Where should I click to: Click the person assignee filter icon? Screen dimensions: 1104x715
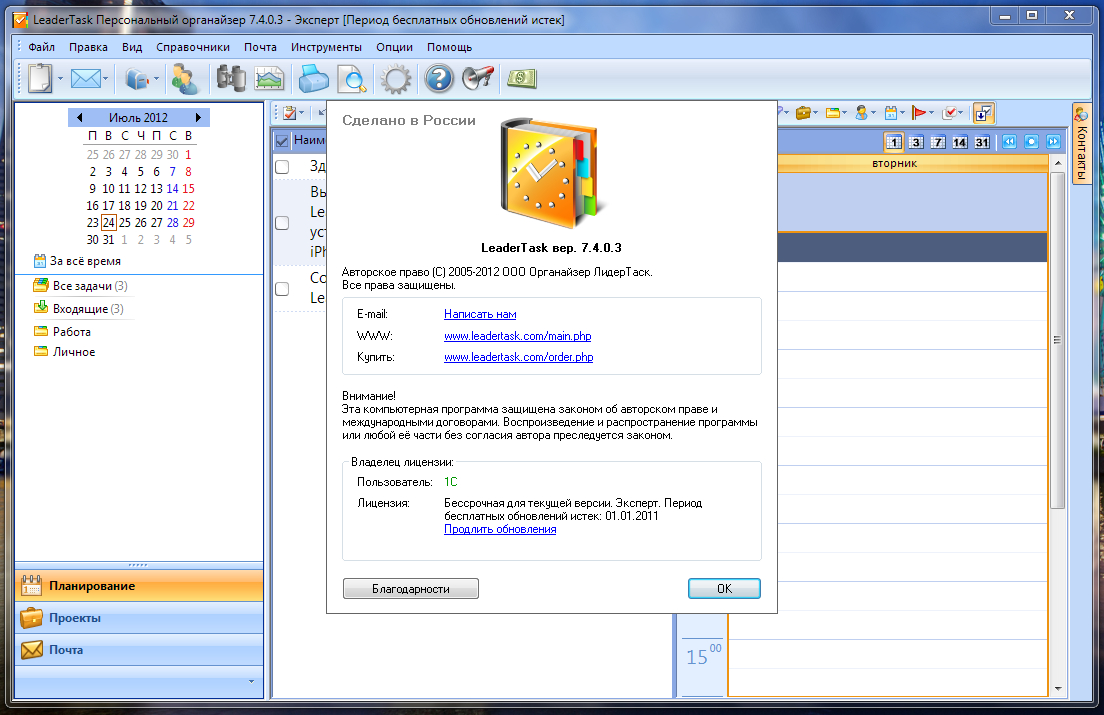pos(861,113)
